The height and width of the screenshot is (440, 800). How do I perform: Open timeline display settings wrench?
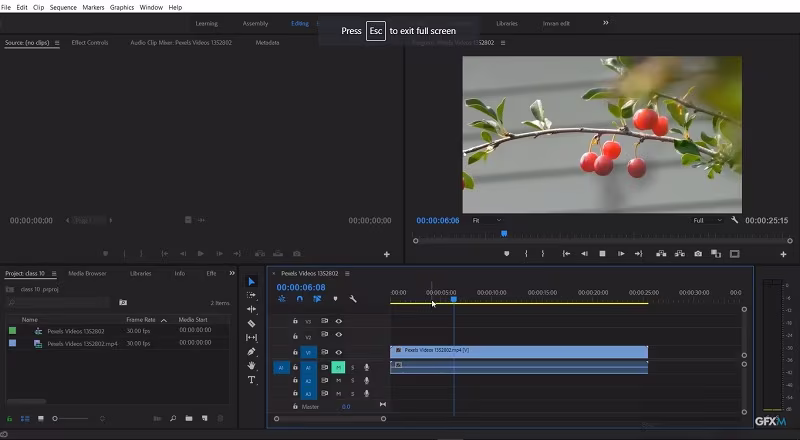point(353,299)
